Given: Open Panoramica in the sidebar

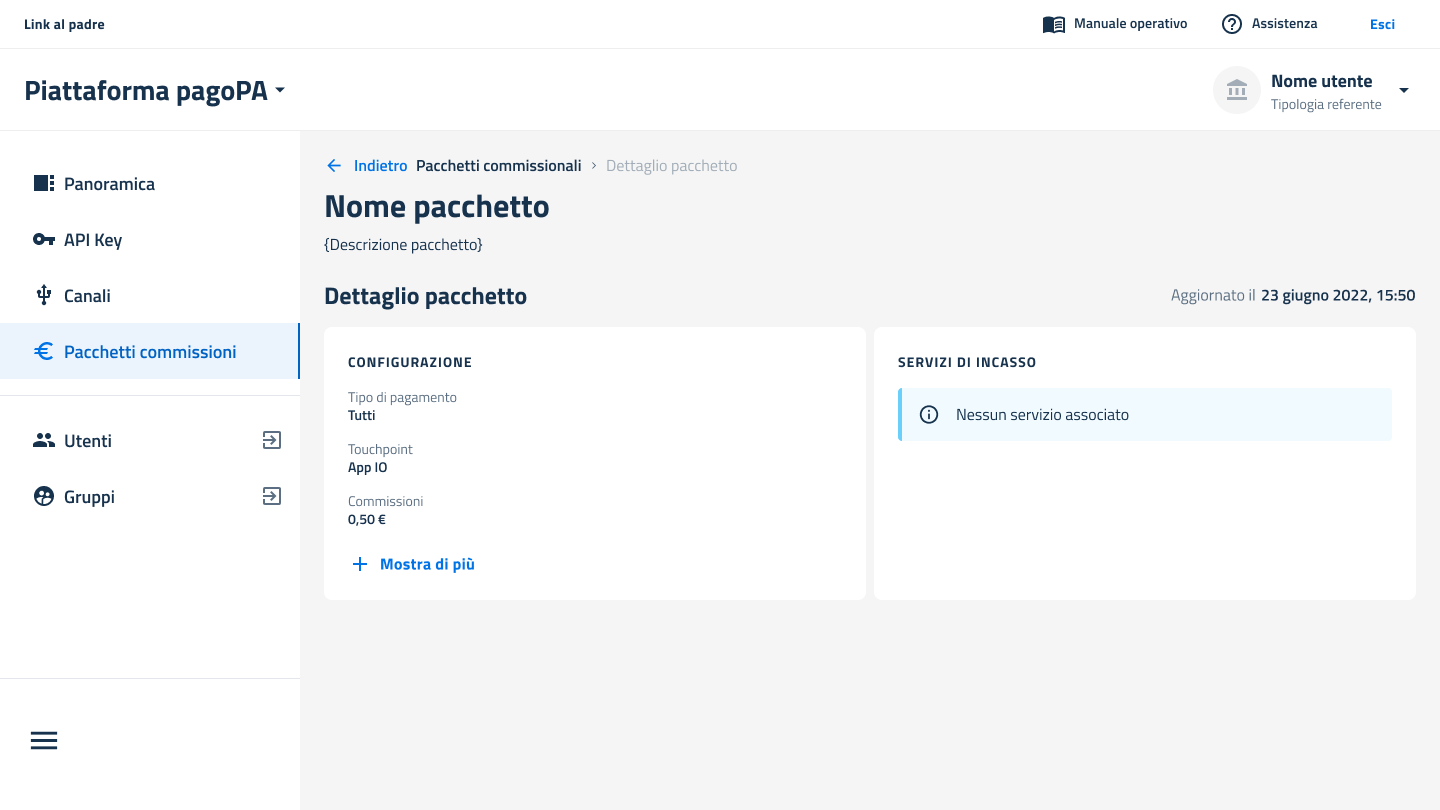Looking at the screenshot, I should (109, 184).
